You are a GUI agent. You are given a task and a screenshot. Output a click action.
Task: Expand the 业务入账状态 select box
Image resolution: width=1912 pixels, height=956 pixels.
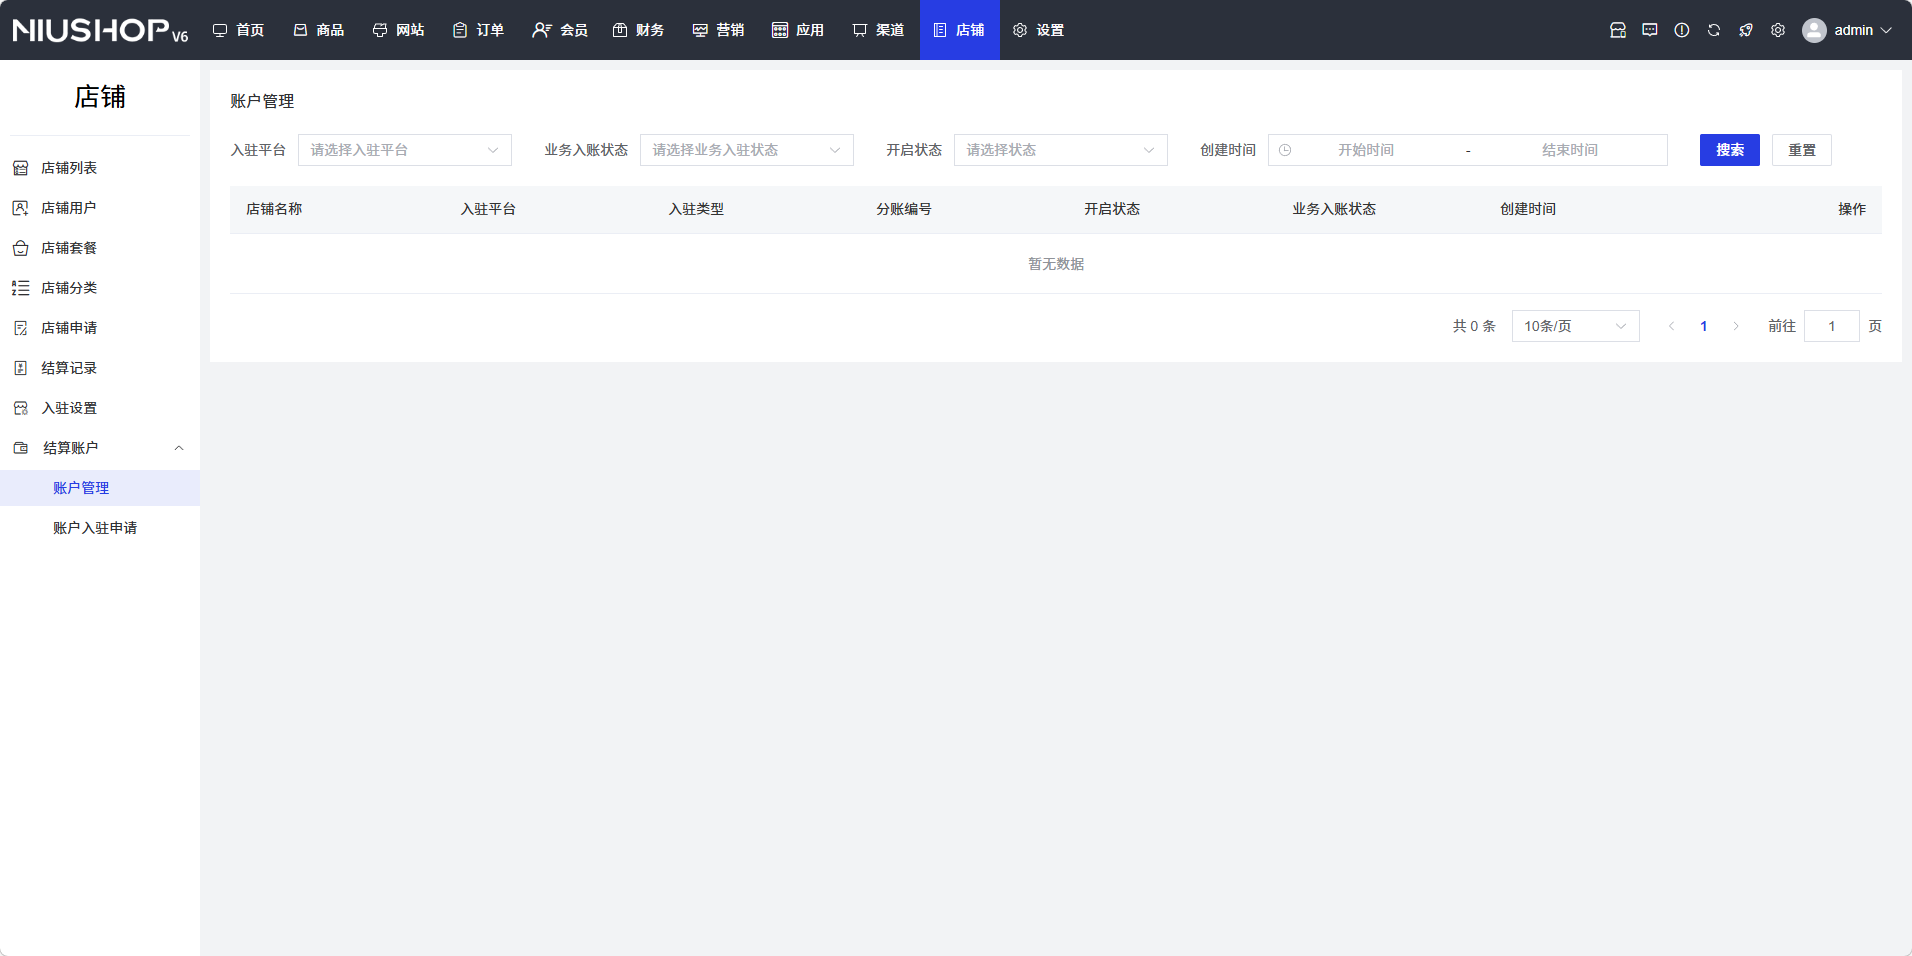coord(746,150)
